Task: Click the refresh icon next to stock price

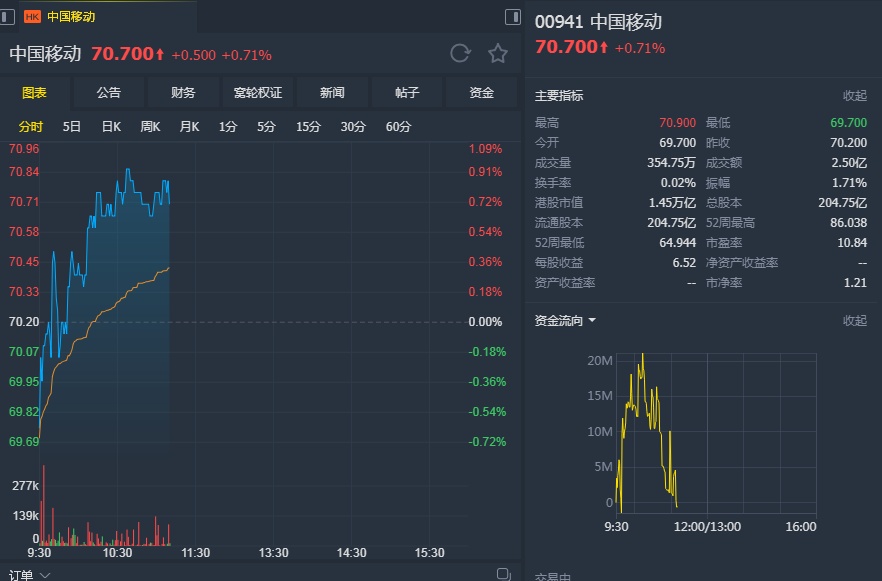Action: click(460, 53)
